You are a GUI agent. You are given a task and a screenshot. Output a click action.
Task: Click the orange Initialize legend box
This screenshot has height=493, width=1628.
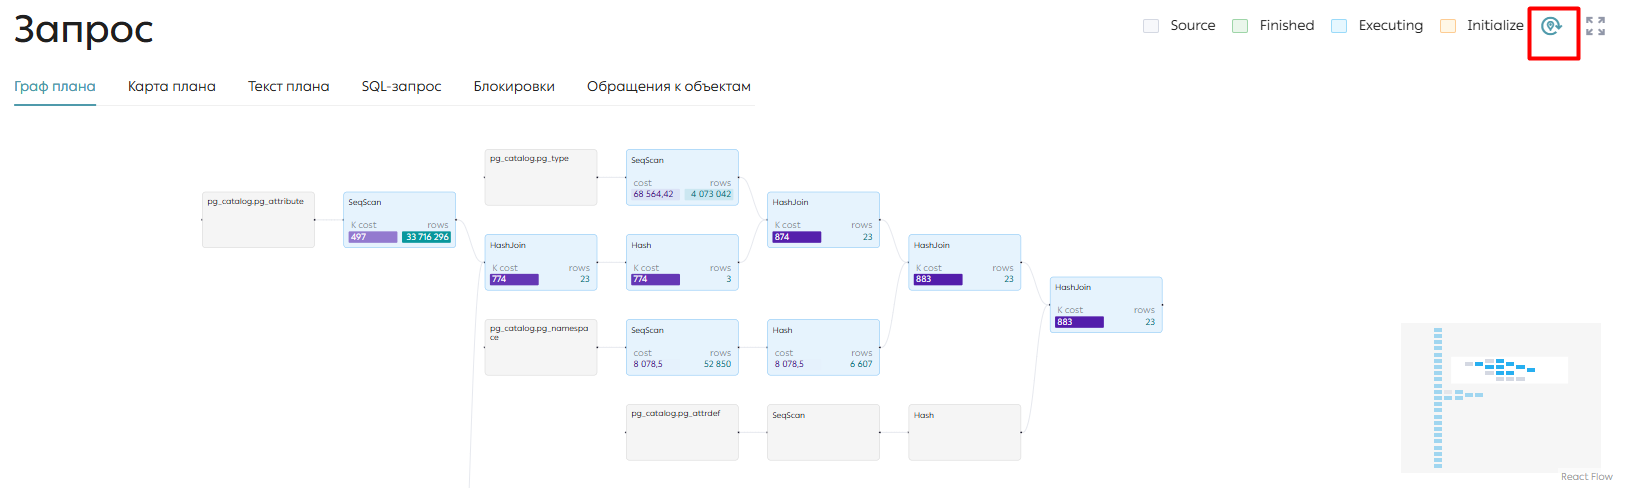(1448, 26)
